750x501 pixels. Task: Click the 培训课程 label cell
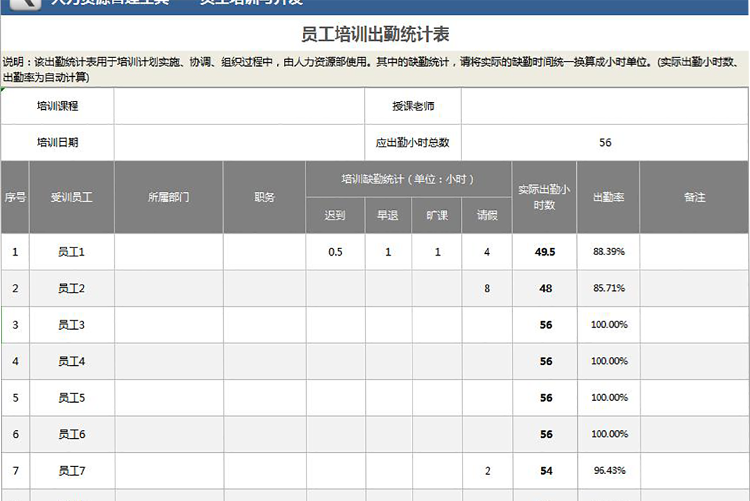click(57, 106)
